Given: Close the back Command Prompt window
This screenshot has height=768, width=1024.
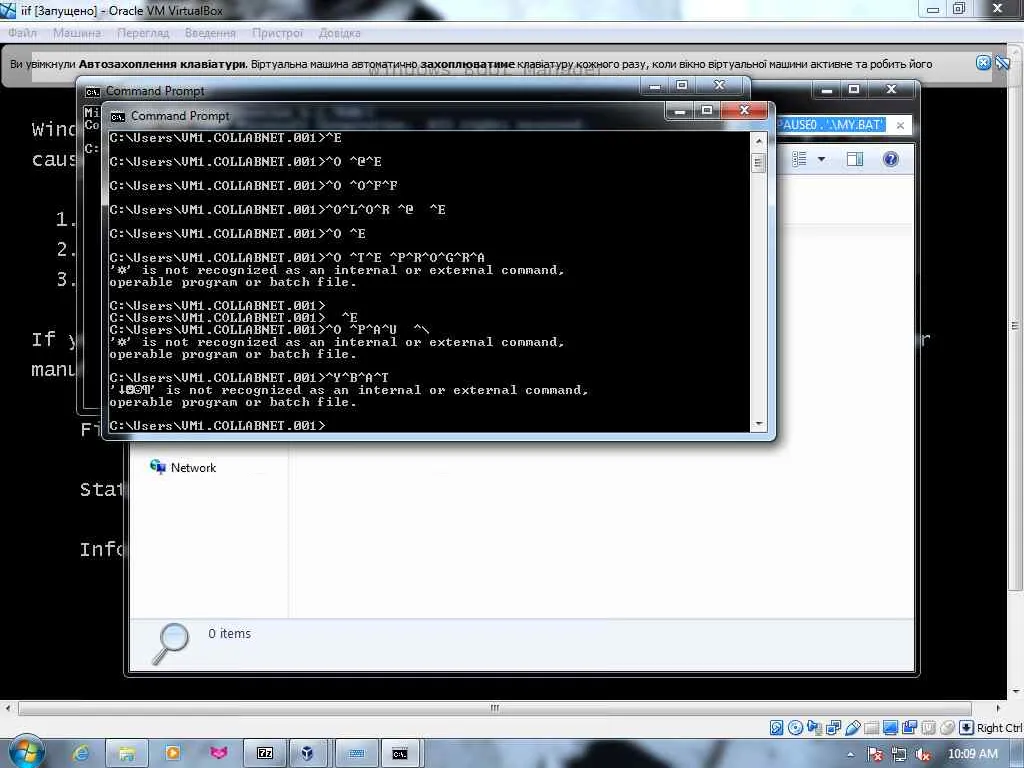Looking at the screenshot, I should pos(720,86).
